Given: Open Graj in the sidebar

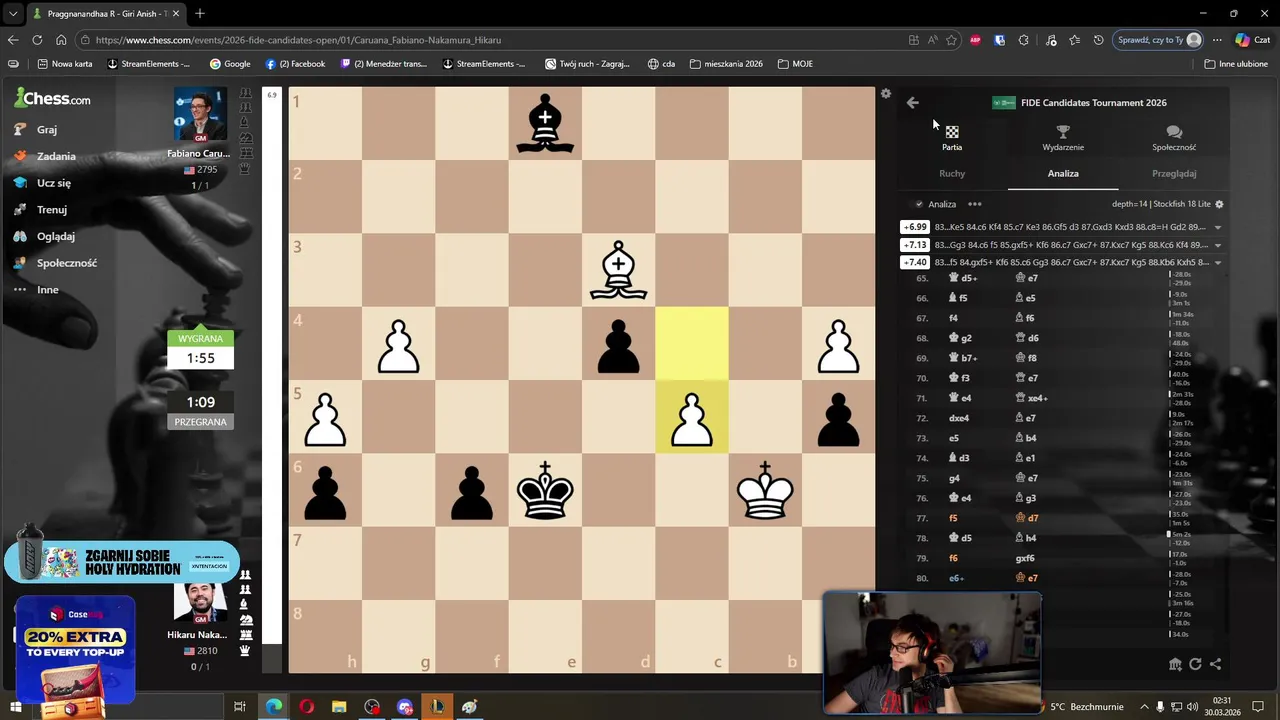Looking at the screenshot, I should [36, 130].
